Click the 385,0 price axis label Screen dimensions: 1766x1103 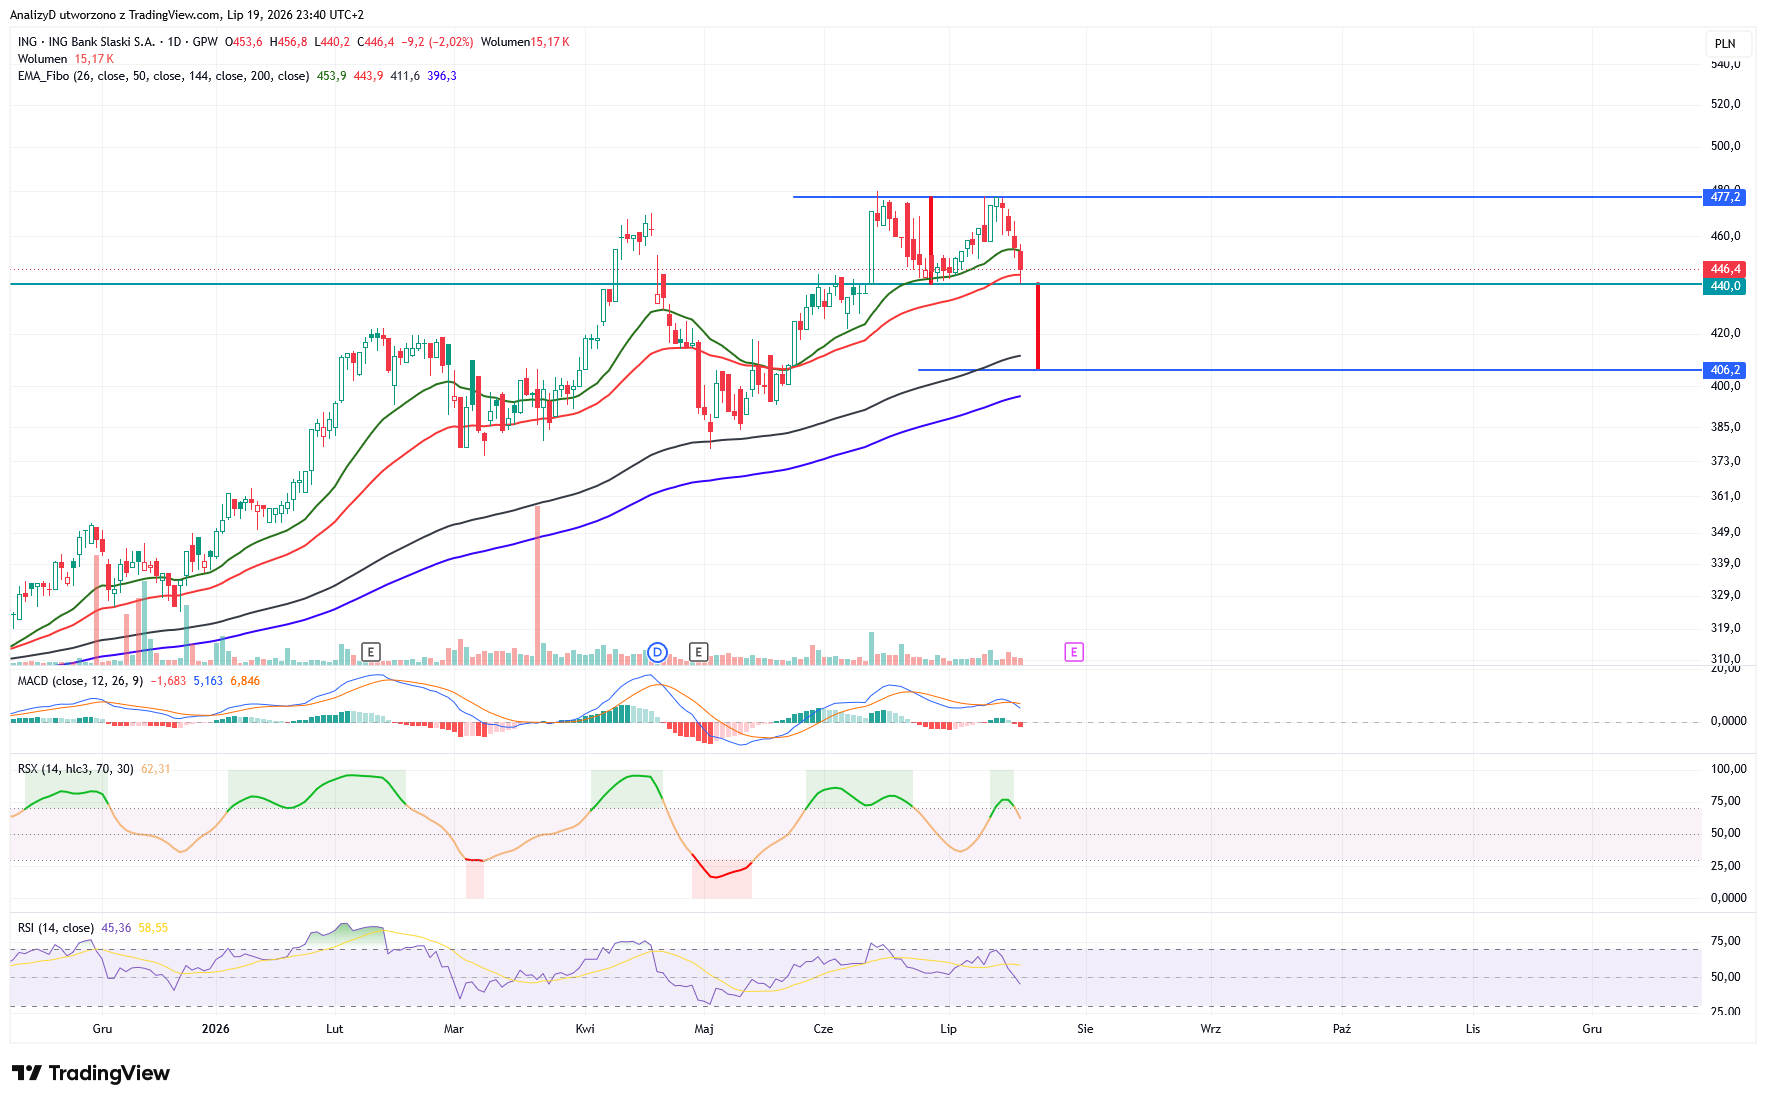pos(1725,427)
